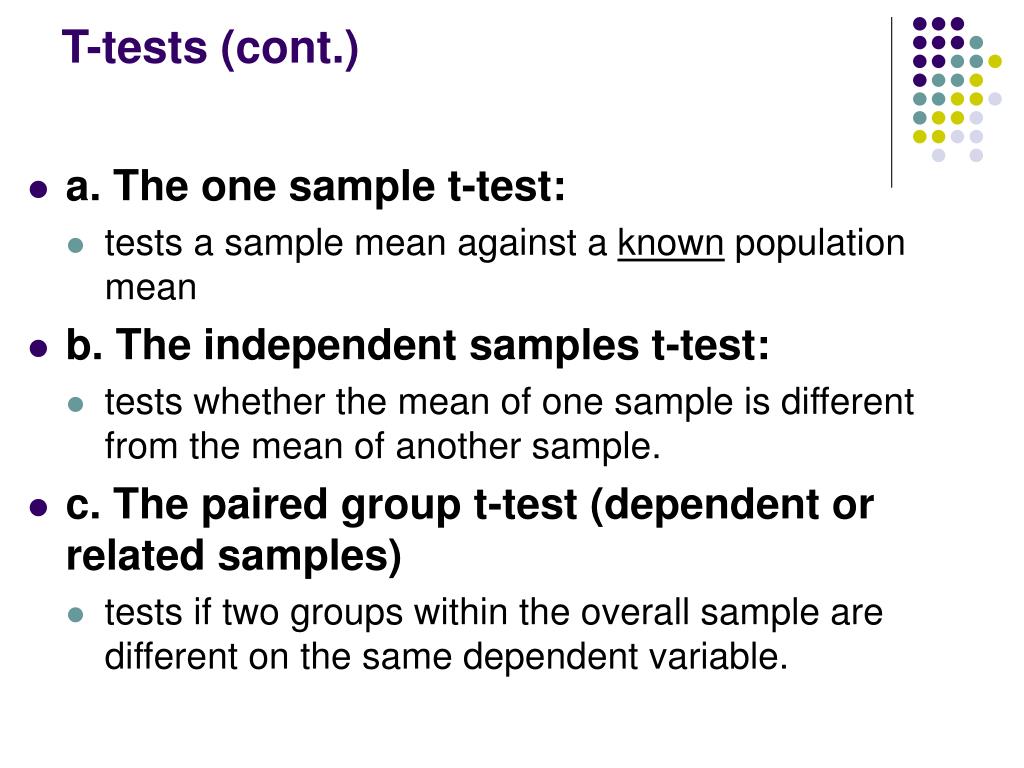The height and width of the screenshot is (768, 1024).
Task: Click the word "mean" on second line
Action: click(151, 288)
